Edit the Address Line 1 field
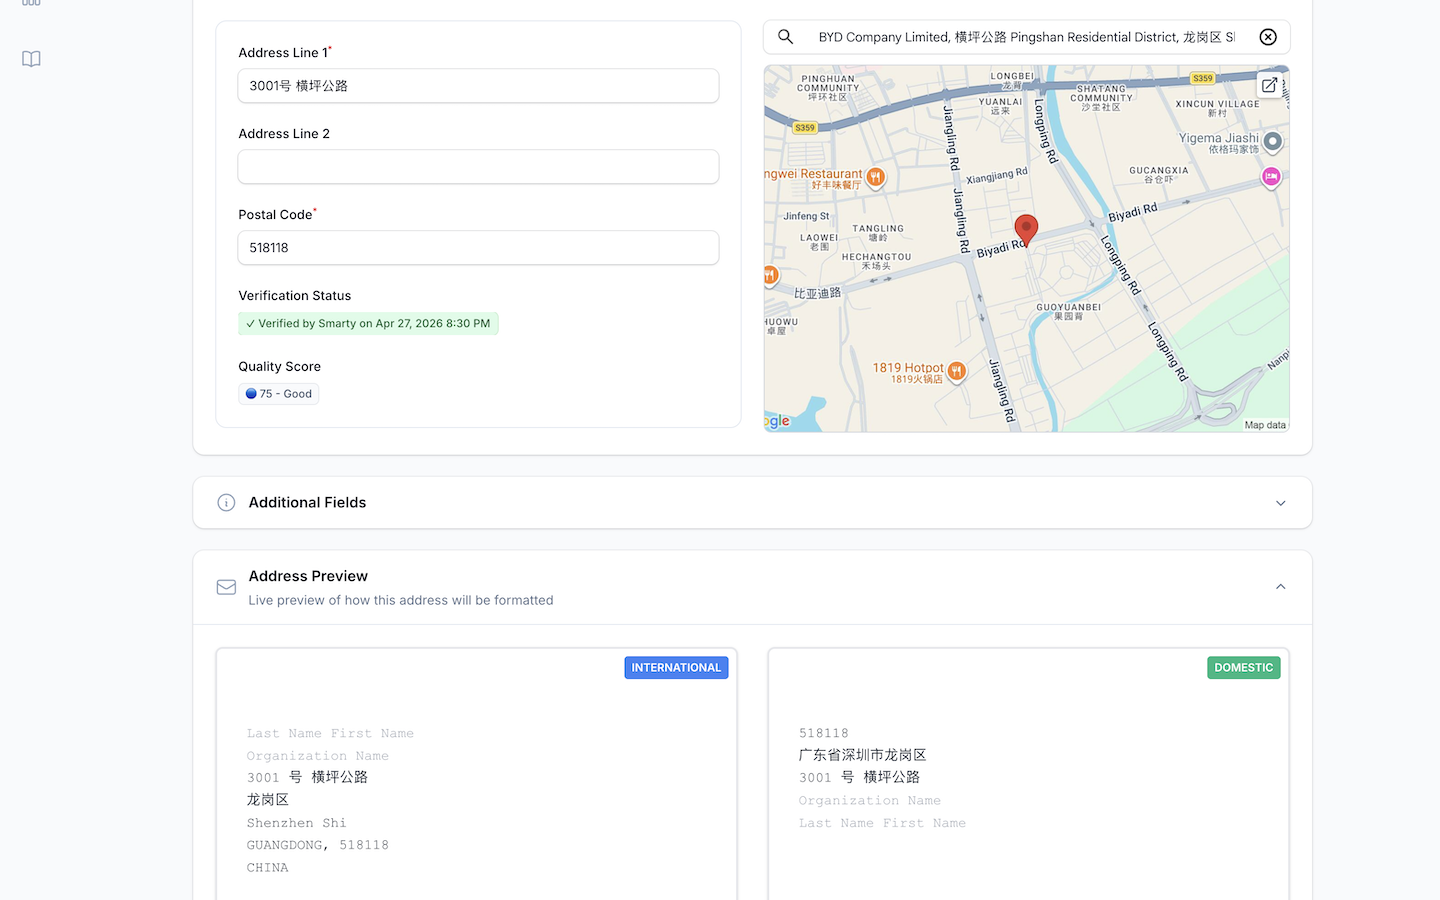 tap(478, 86)
